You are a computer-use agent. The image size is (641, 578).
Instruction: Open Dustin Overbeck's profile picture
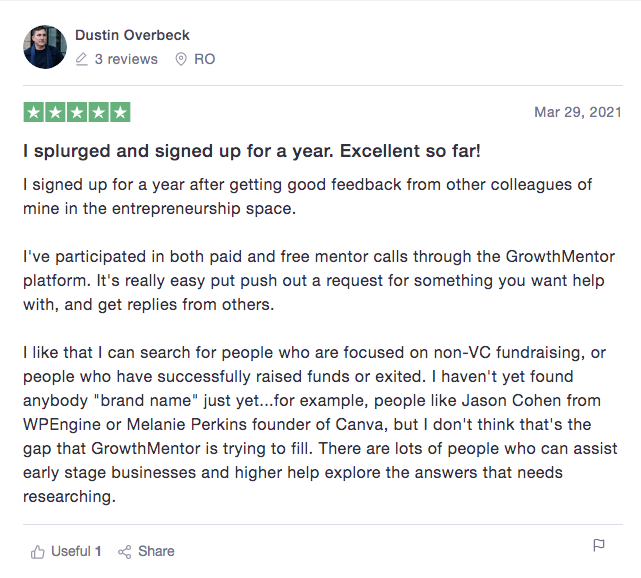point(45,47)
